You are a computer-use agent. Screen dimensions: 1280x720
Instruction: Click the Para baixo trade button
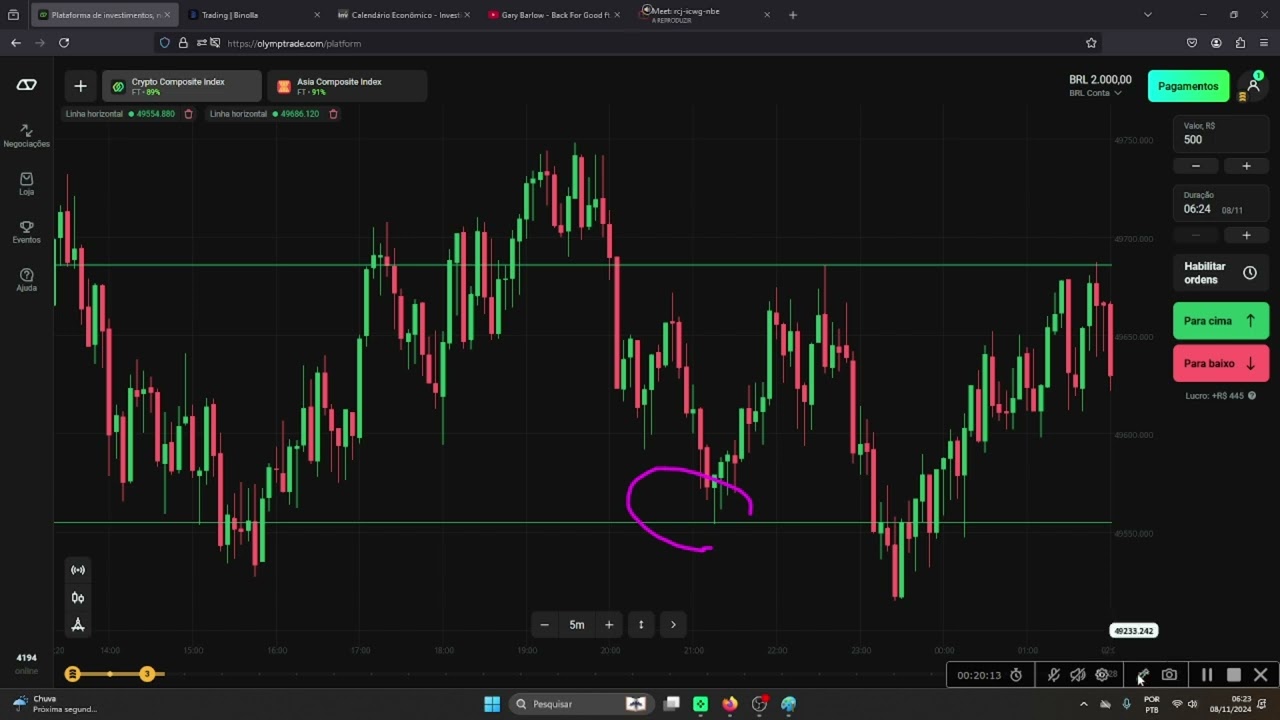(x=1221, y=364)
